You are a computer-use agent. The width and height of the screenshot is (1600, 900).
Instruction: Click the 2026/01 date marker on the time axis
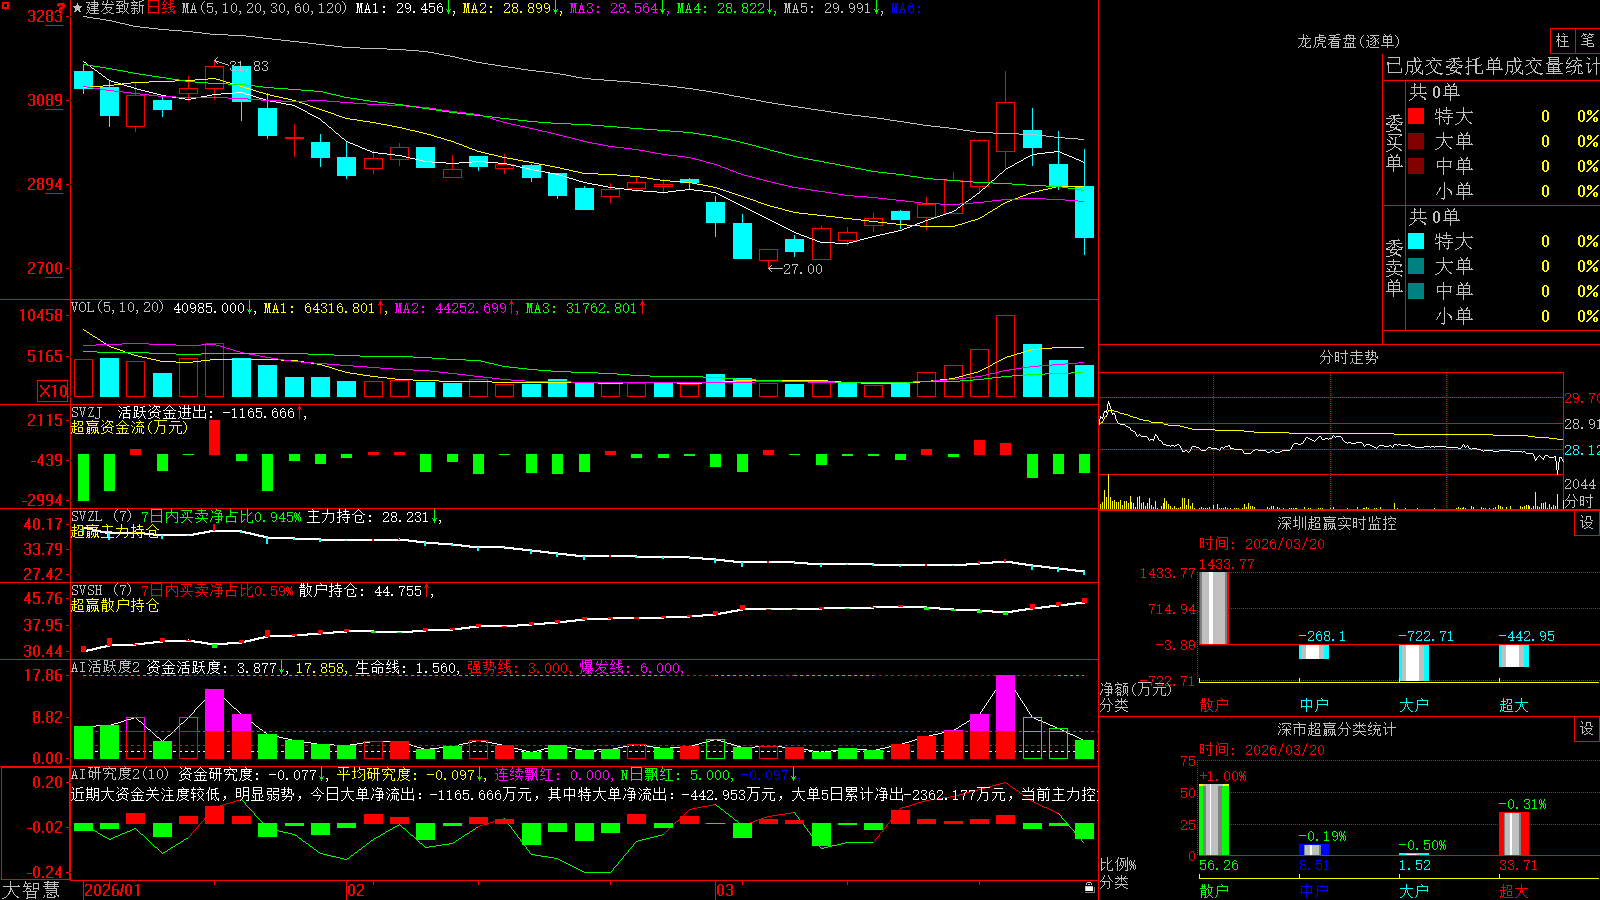tap(113, 890)
